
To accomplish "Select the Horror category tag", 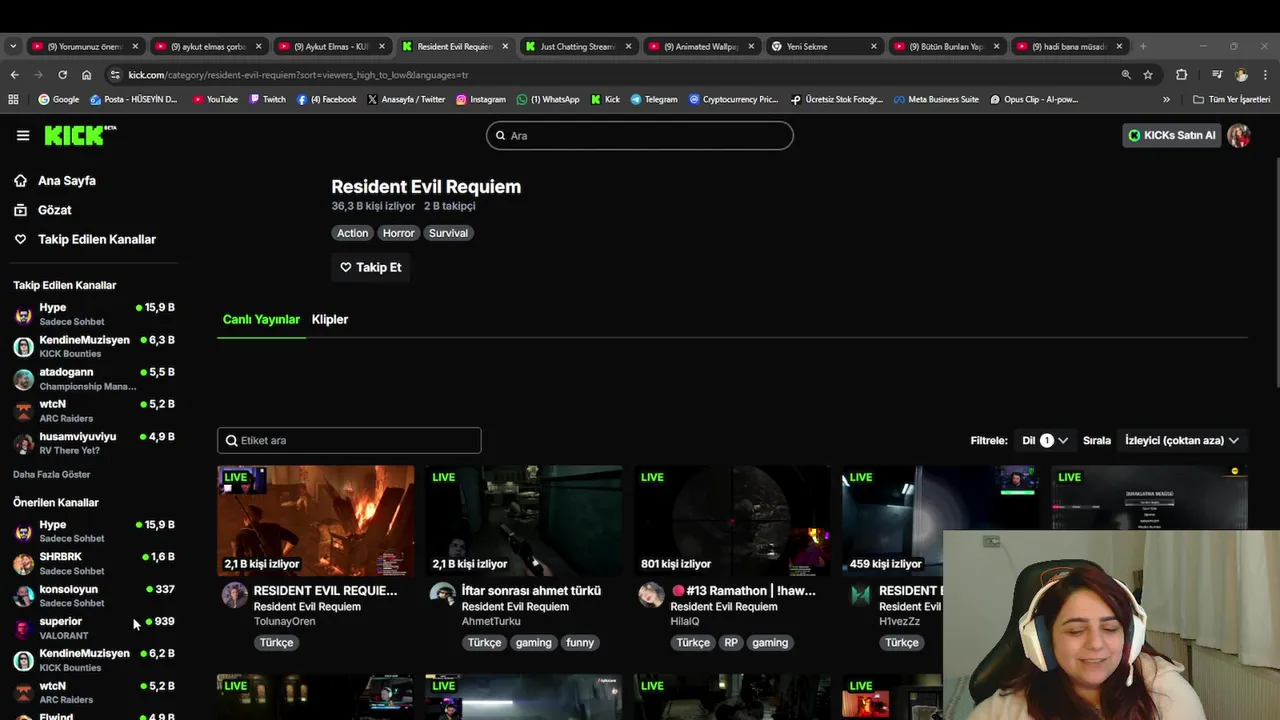I will [398, 233].
